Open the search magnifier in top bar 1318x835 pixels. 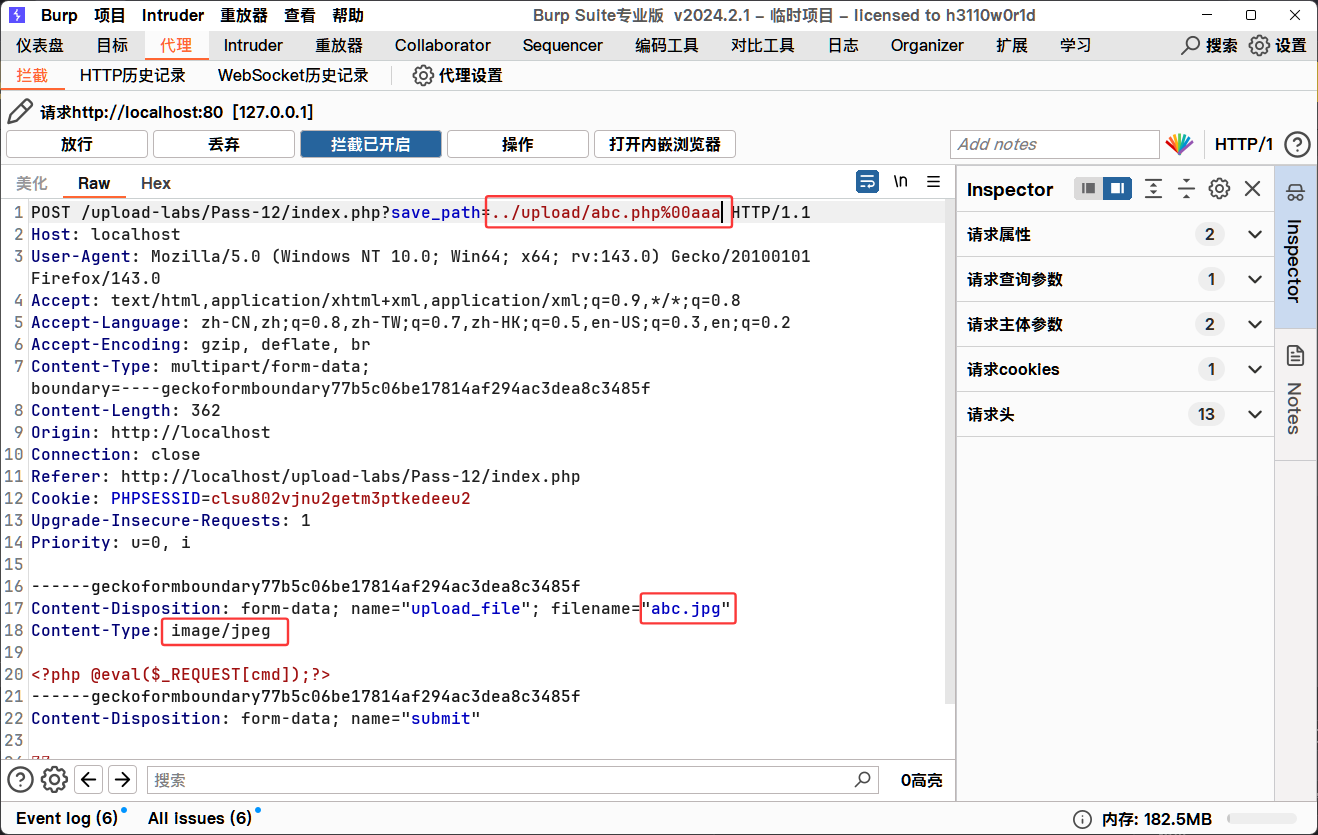pos(1191,46)
